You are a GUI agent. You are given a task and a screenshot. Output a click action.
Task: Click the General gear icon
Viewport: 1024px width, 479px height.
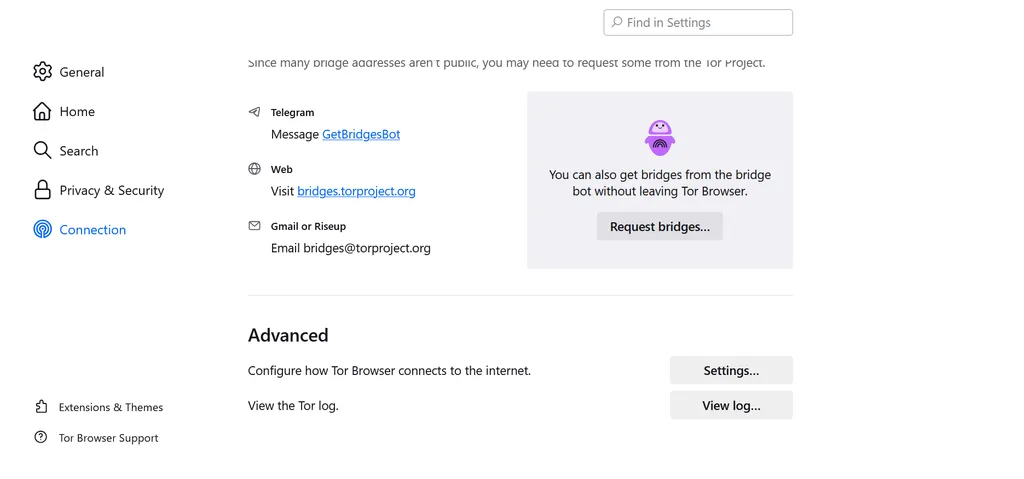pyautogui.click(x=42, y=72)
